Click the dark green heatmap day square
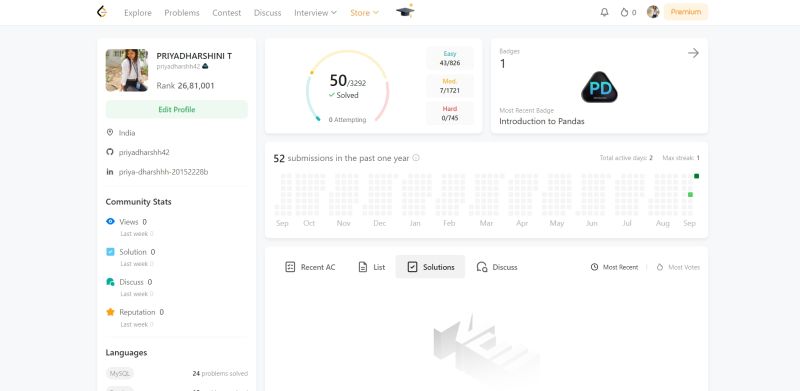The width and height of the screenshot is (800, 391). tap(696, 176)
